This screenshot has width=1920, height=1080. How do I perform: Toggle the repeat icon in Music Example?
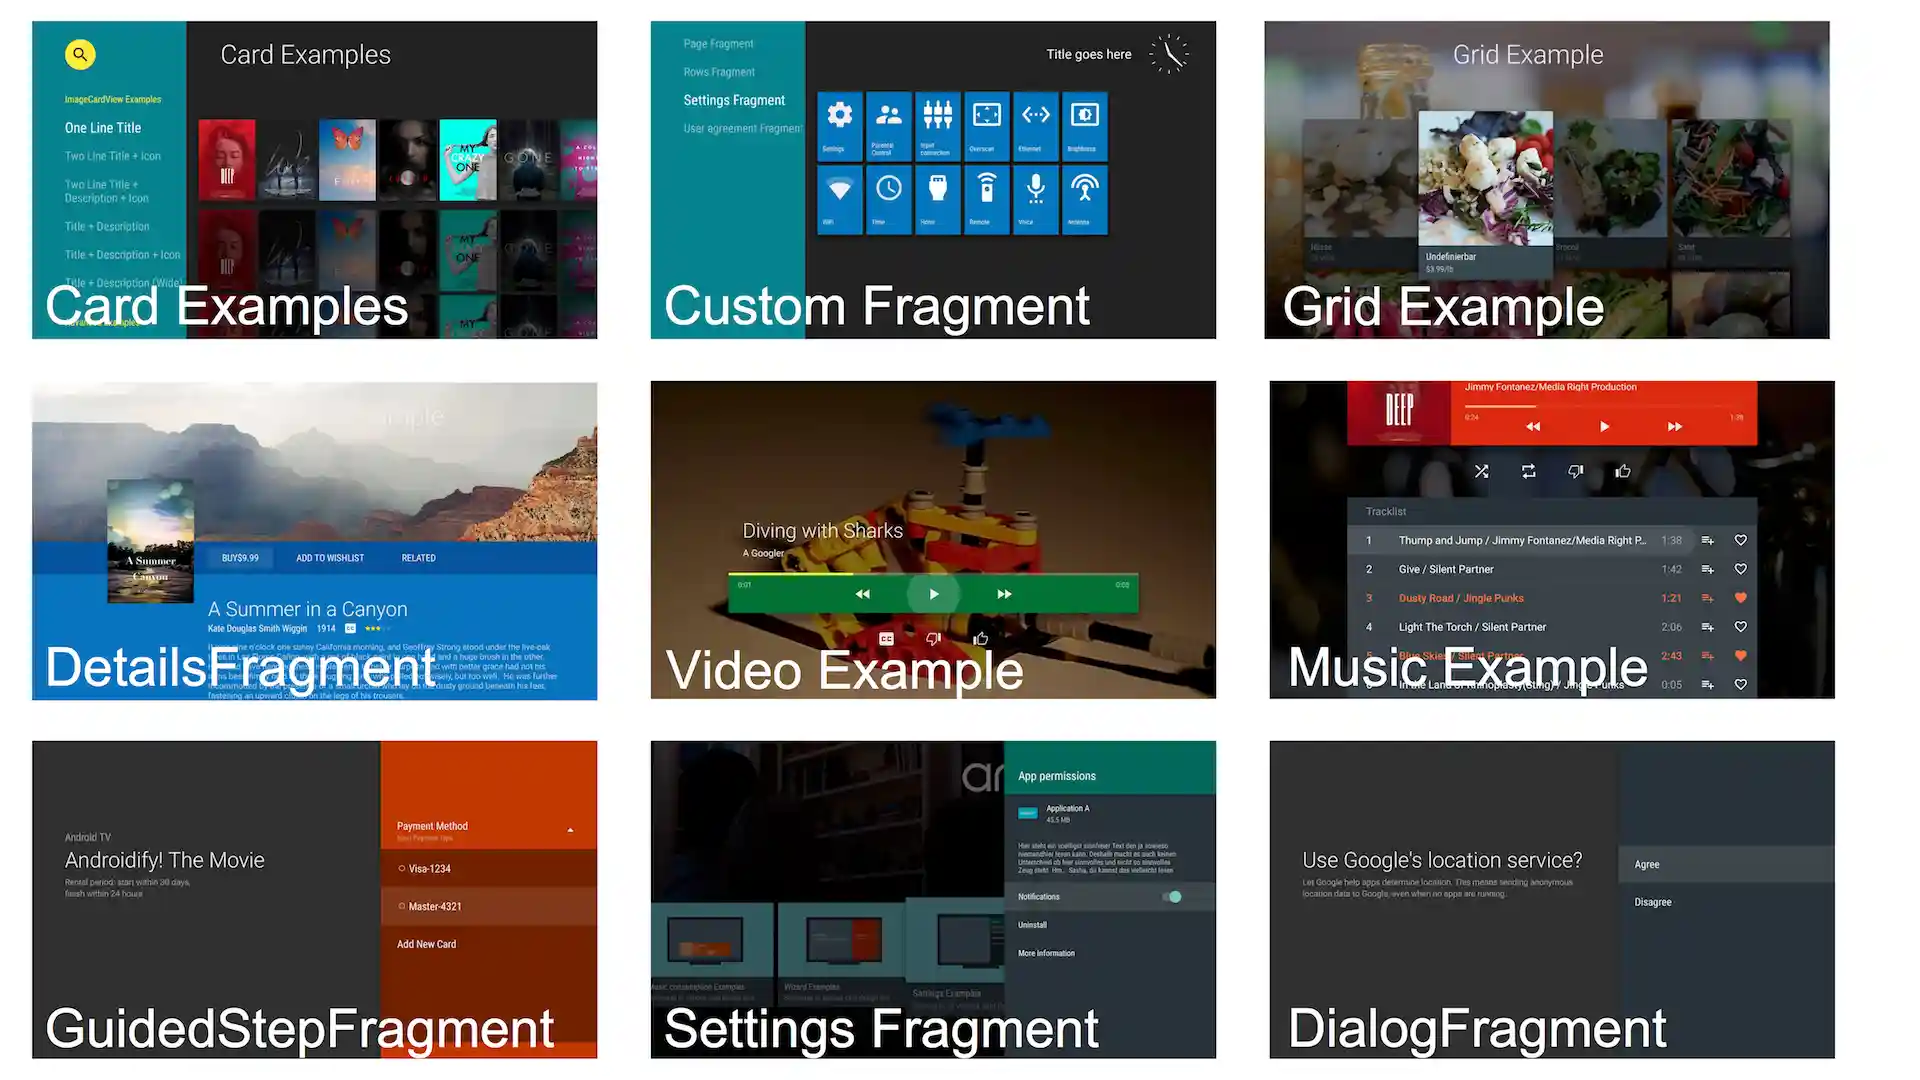click(x=1528, y=471)
